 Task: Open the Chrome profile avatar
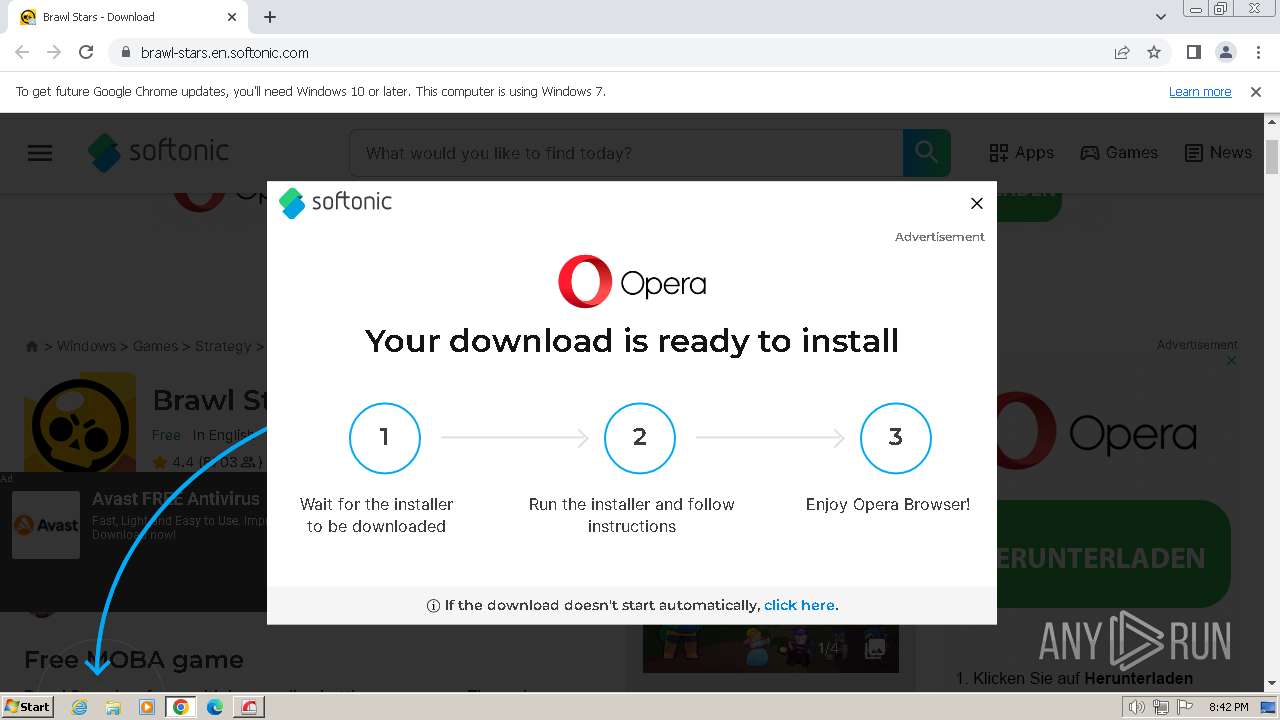coord(1226,52)
